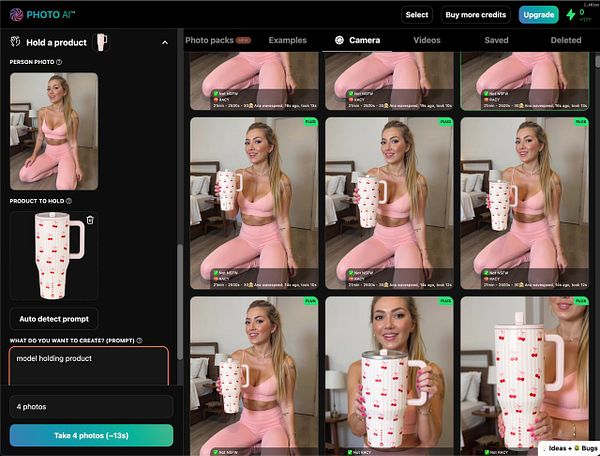
Task: Open top-left partially visible photo
Action: [x=254, y=81]
